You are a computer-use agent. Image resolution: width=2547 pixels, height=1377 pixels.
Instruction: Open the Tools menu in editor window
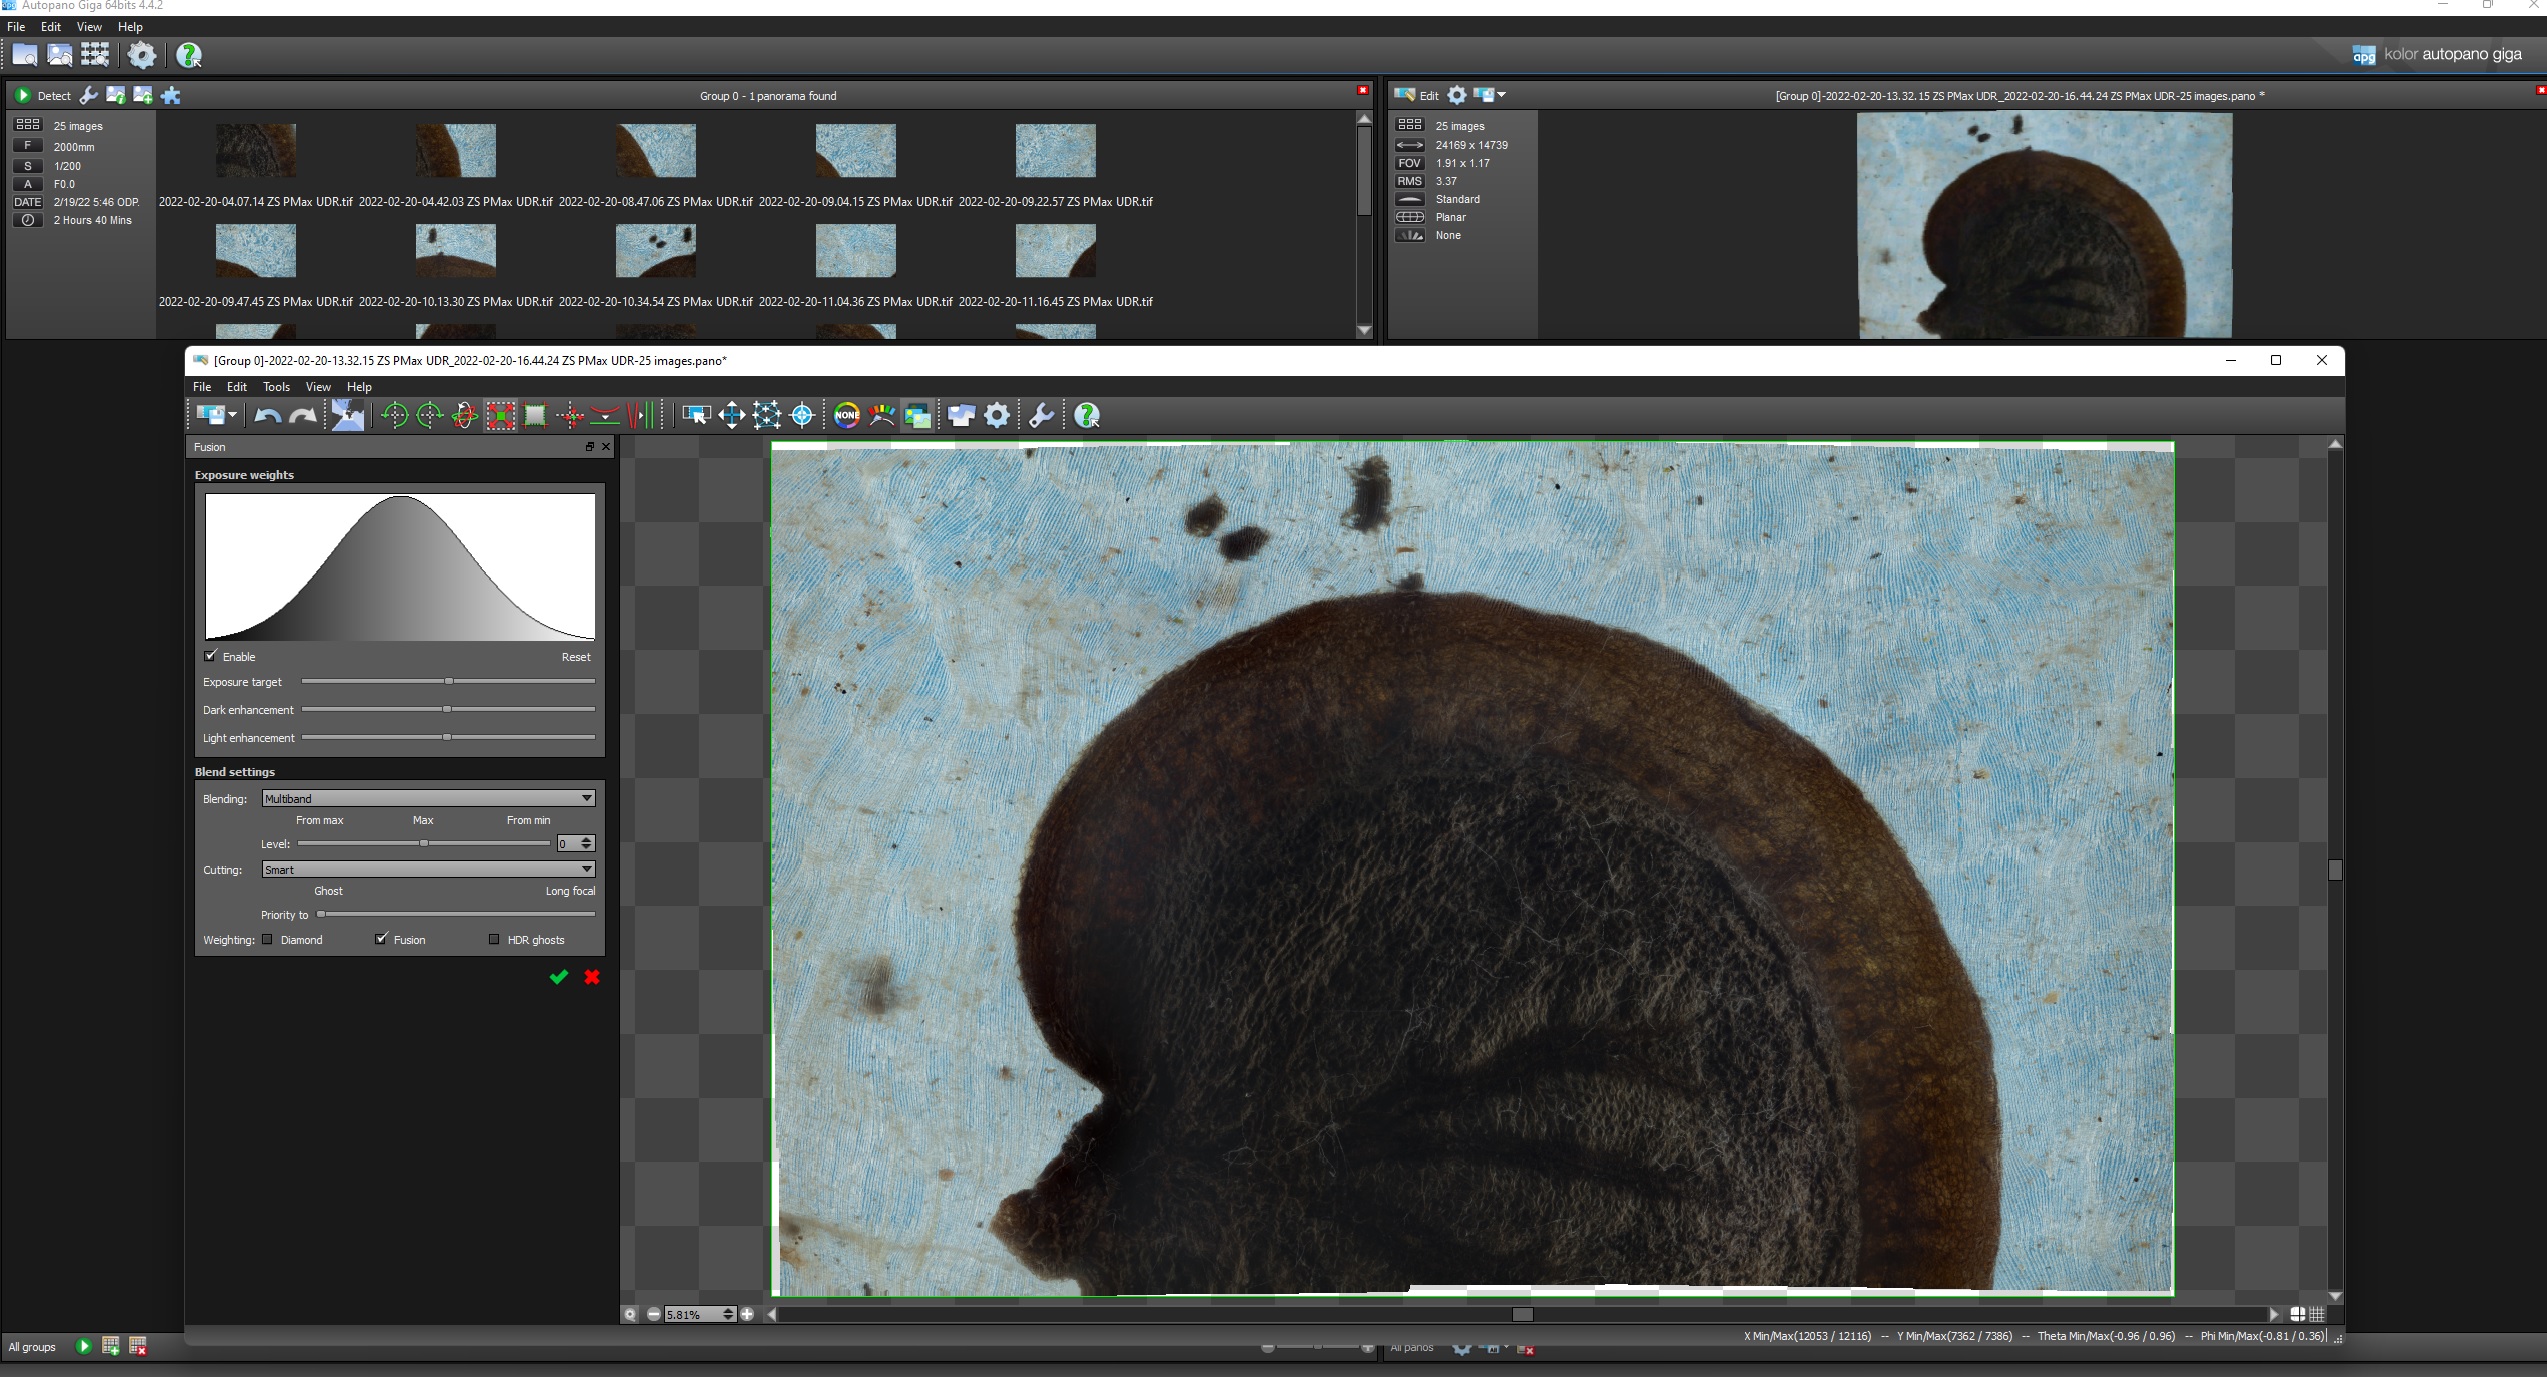coord(276,387)
